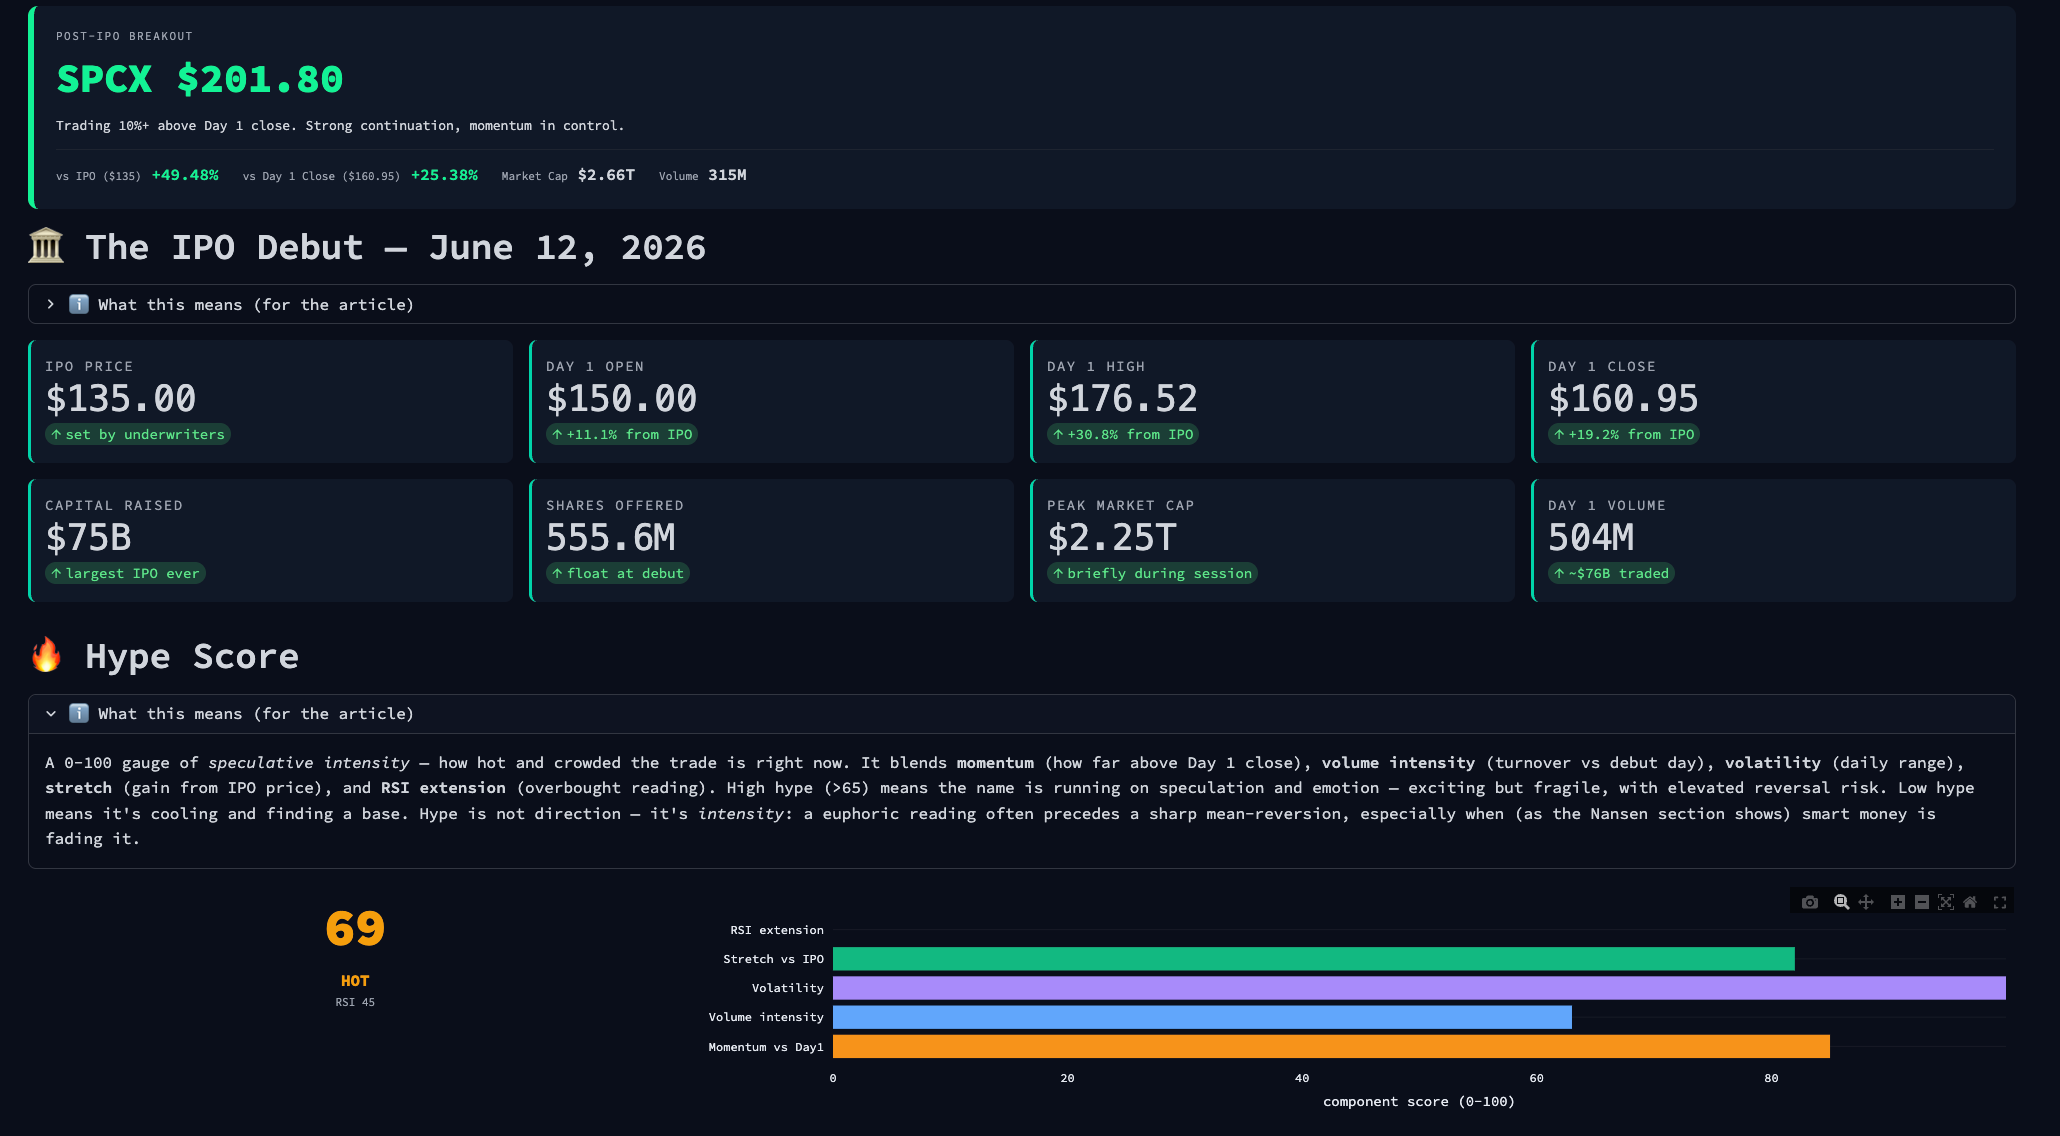The height and width of the screenshot is (1136, 2060).
Task: Click the hype score number 69
Action: tap(355, 929)
